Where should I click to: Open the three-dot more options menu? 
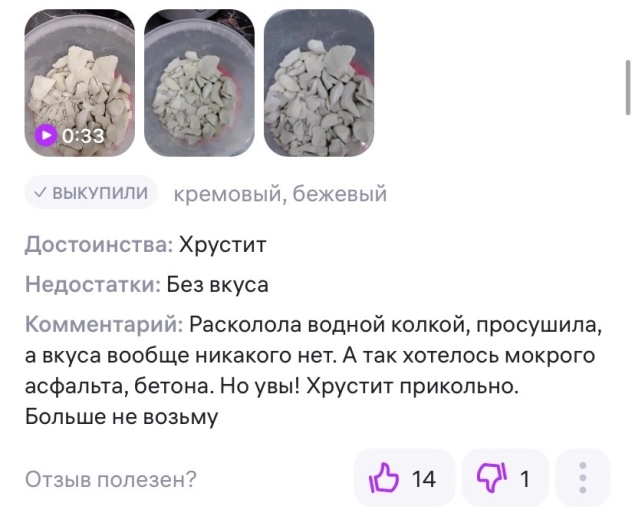click(582, 478)
